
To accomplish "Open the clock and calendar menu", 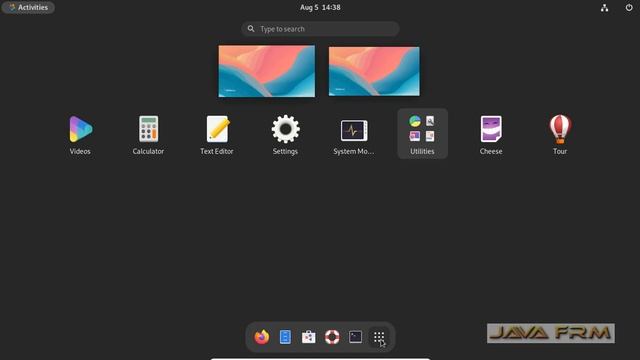I will (x=320, y=7).
